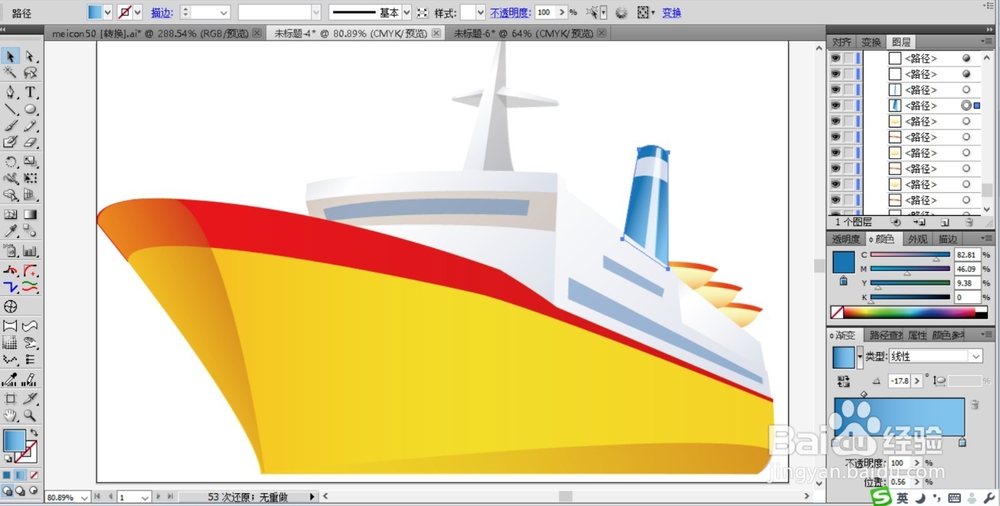Screen dimensions: 1000x506
Task: Enable Draw Normal mode in toolbox
Action: pos(7,491)
